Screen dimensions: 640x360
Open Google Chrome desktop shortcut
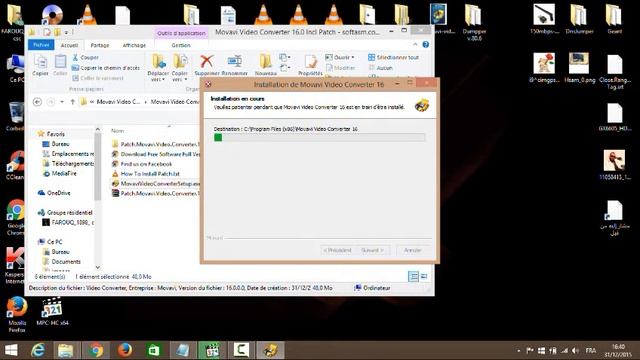[16, 218]
